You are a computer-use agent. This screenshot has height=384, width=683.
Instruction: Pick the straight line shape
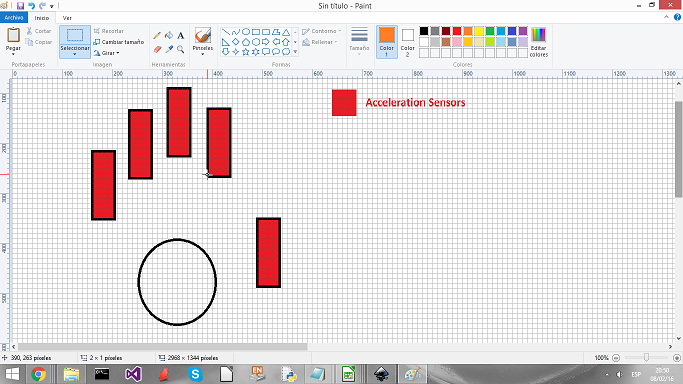(226, 32)
